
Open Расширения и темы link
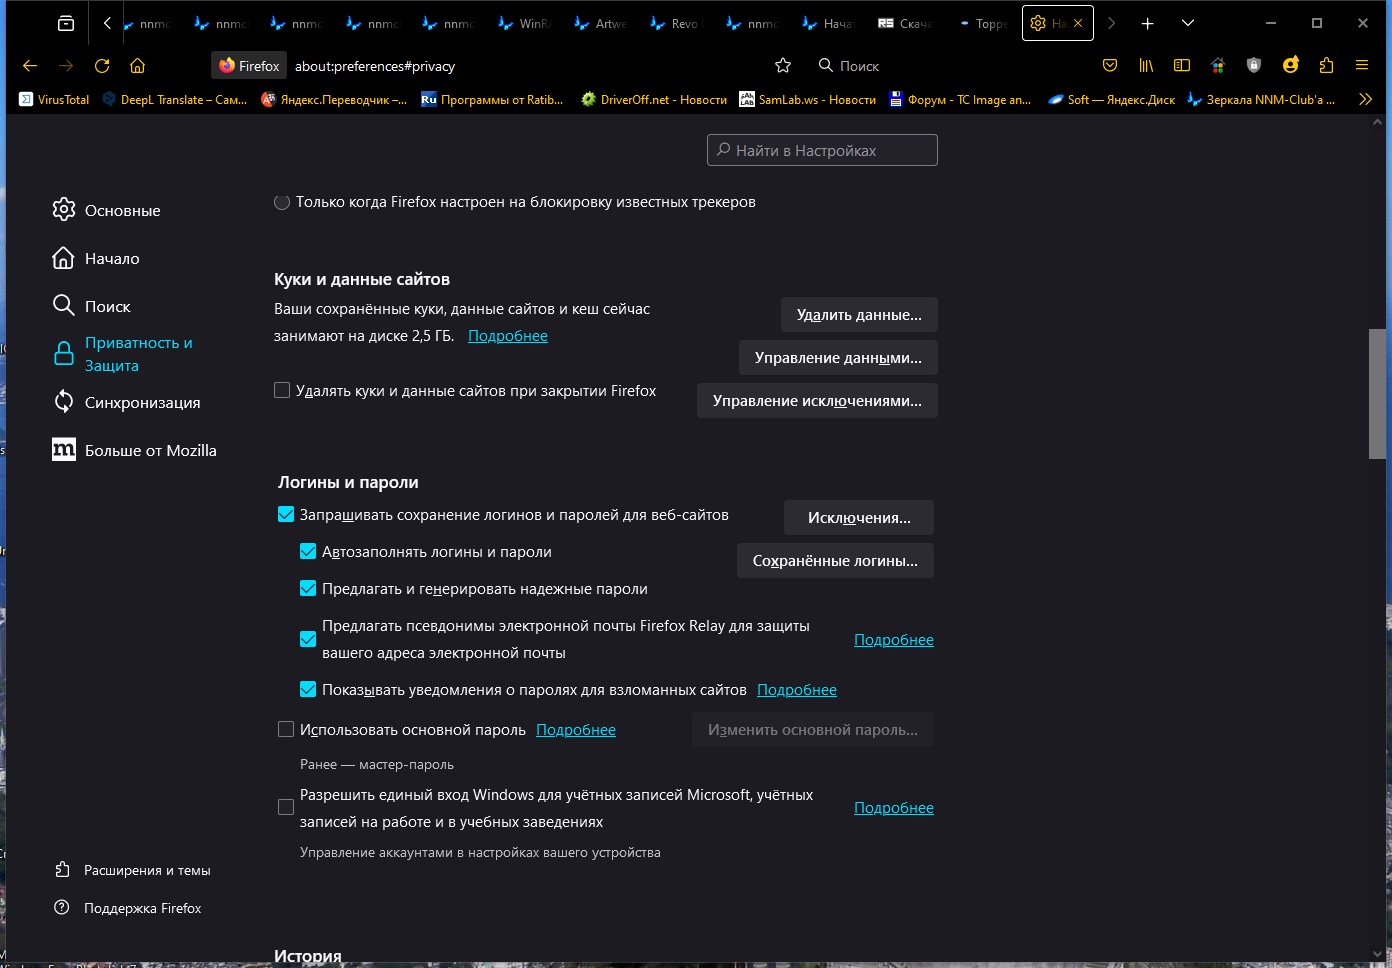(x=133, y=870)
